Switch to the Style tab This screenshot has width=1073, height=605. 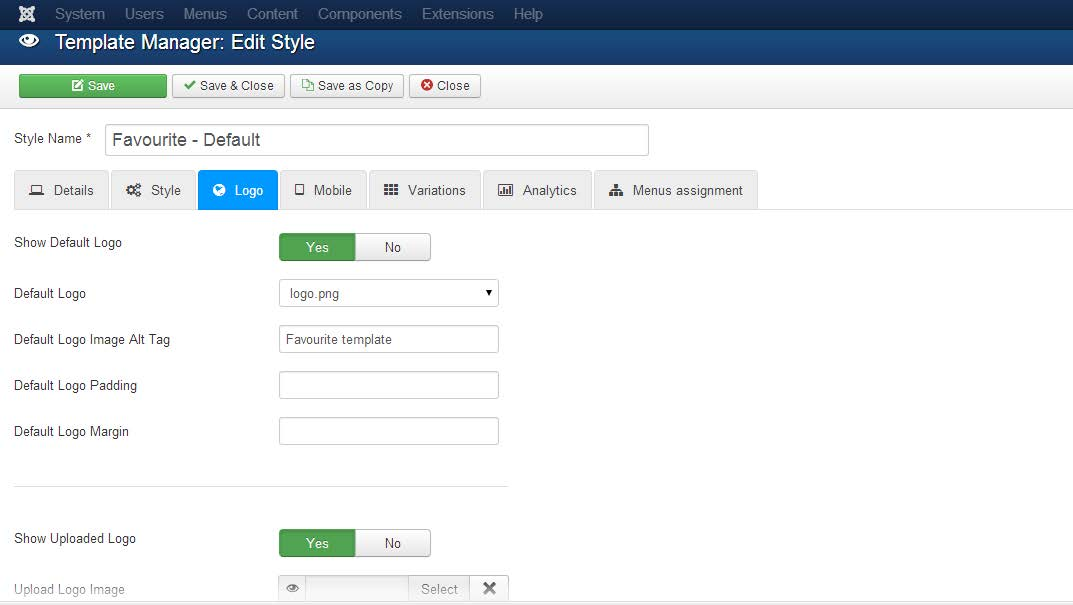pyautogui.click(x=153, y=190)
